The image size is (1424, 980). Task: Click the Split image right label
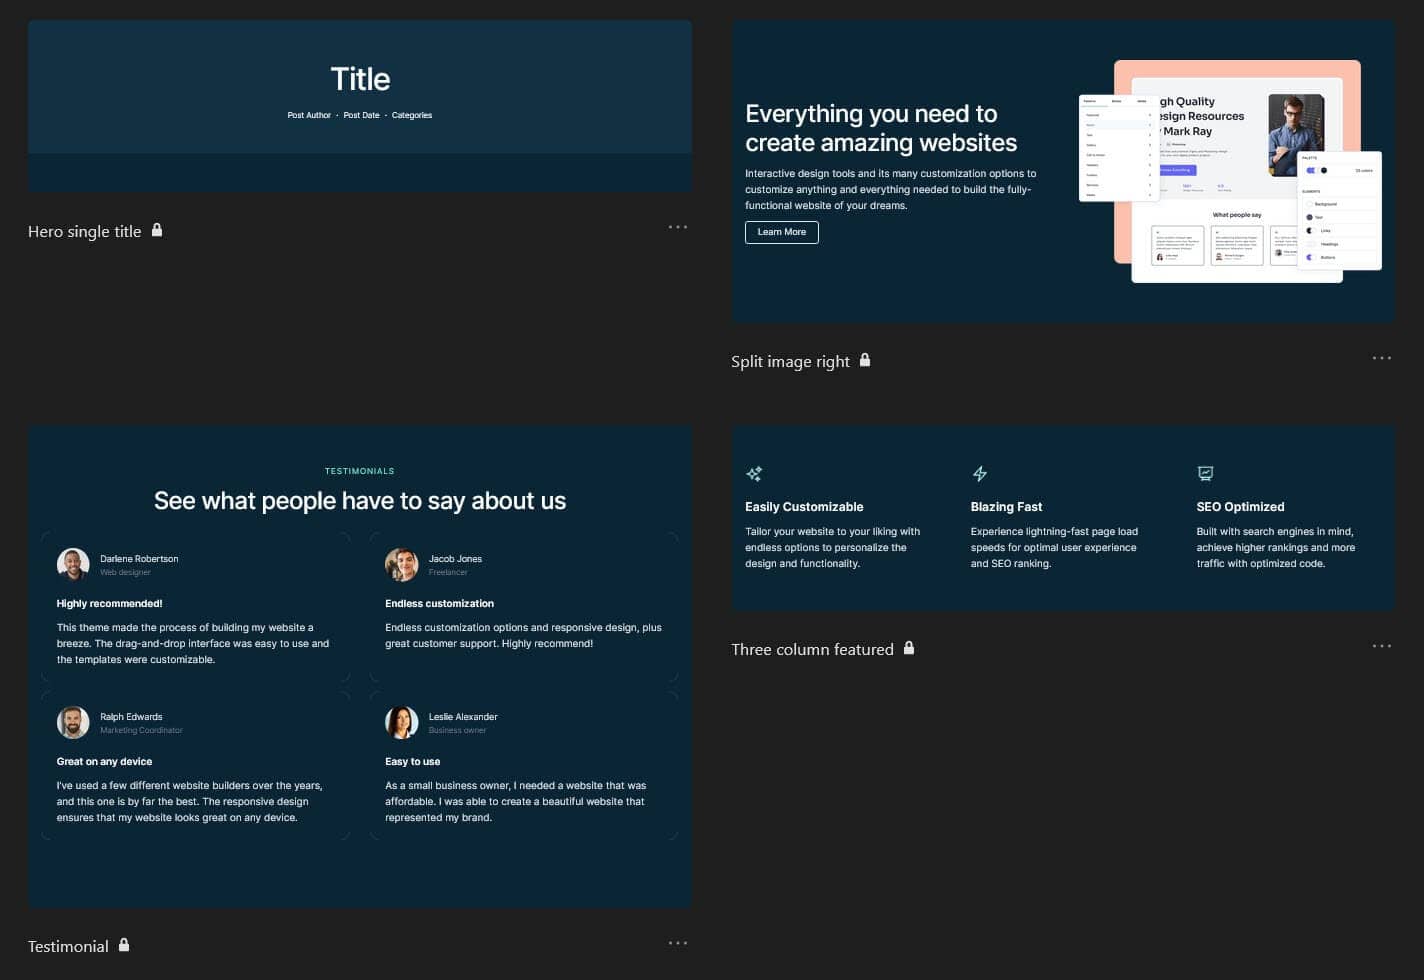tap(790, 361)
